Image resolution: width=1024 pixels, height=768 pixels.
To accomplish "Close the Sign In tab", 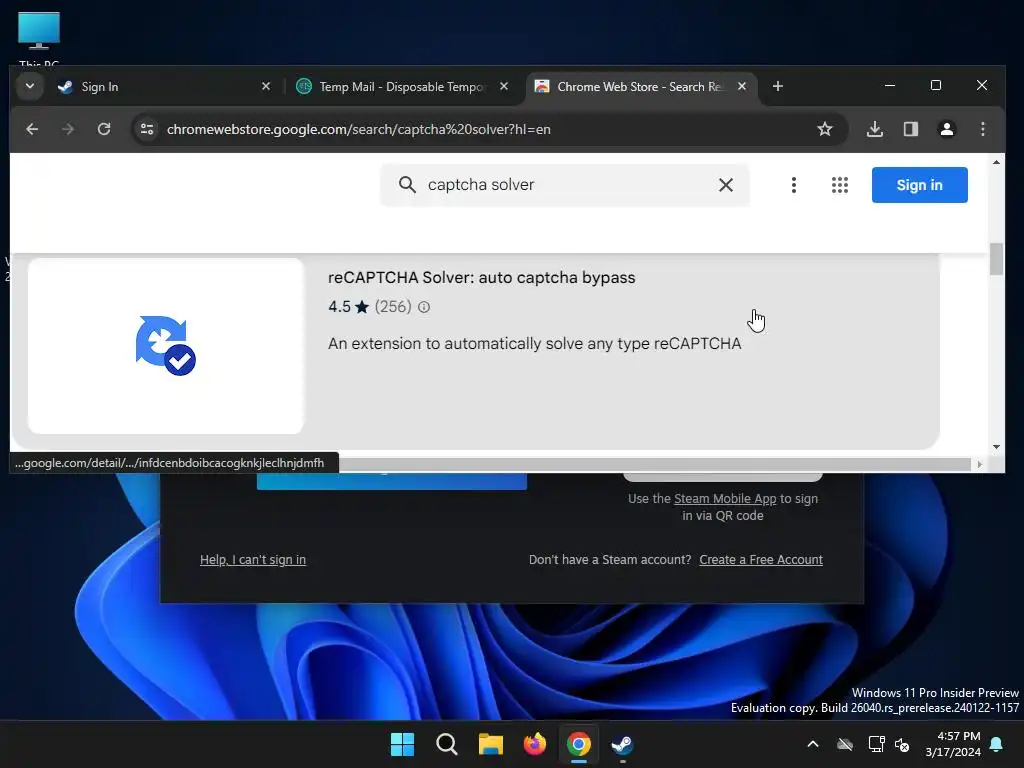I will click(x=266, y=86).
